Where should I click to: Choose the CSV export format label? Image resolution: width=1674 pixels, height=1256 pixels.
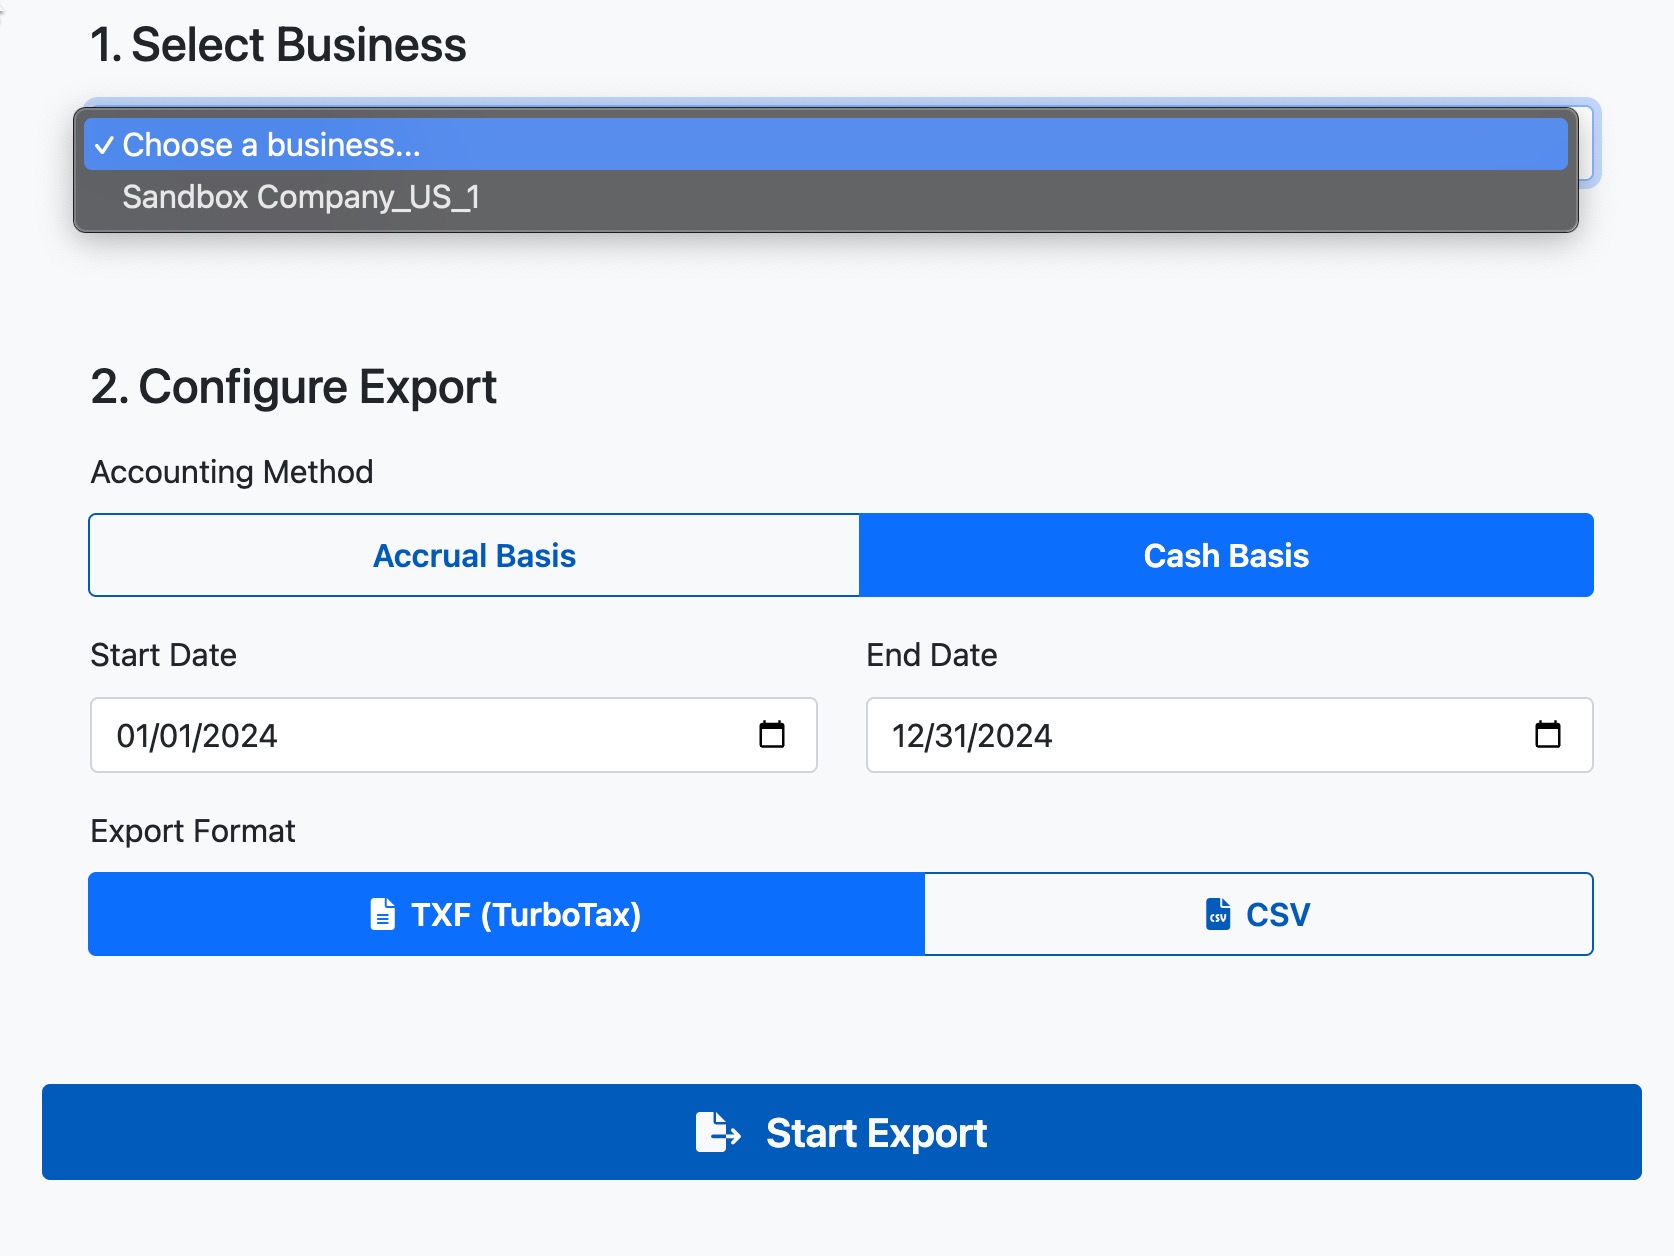[x=1278, y=915]
